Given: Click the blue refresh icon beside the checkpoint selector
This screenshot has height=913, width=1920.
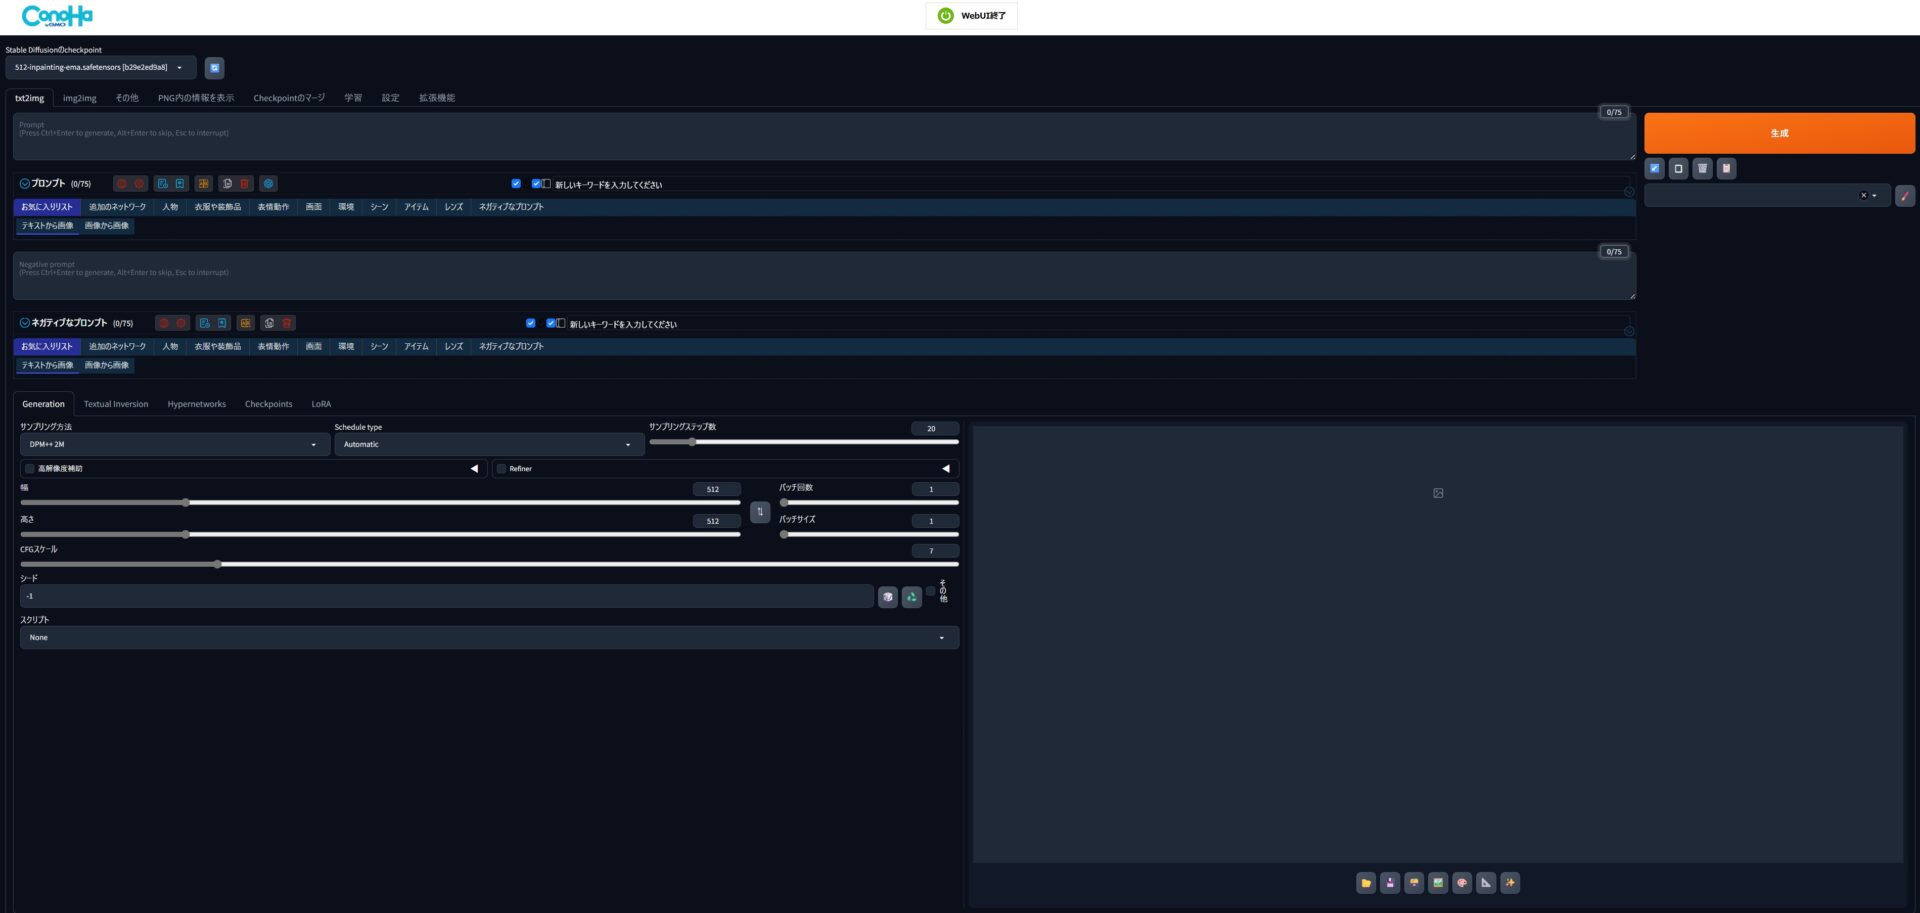Looking at the screenshot, I should click(x=214, y=68).
